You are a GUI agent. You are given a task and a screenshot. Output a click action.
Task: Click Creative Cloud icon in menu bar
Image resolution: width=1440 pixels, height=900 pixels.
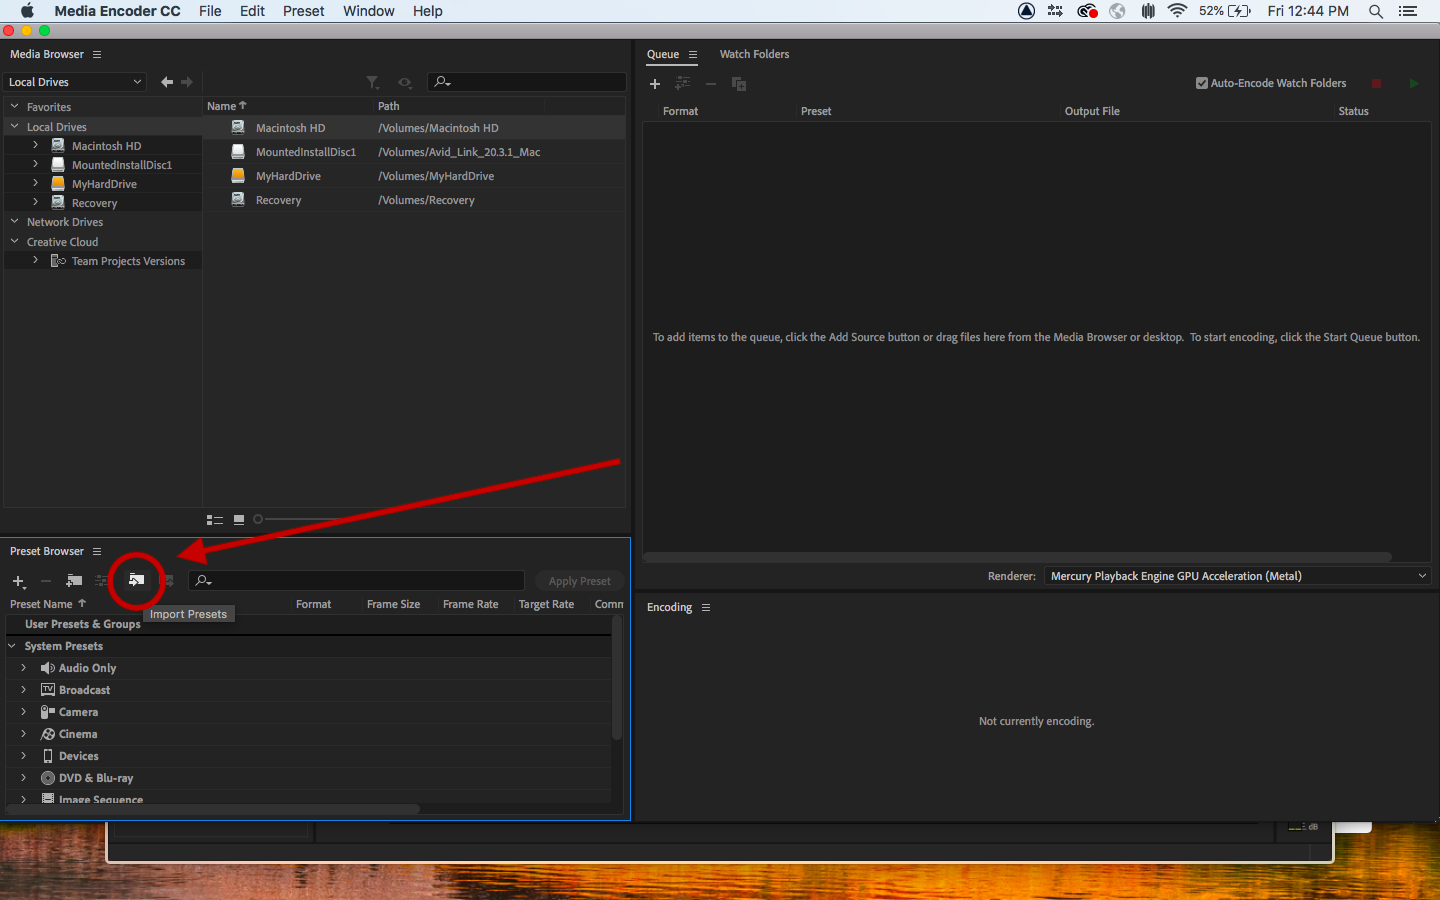(x=1087, y=11)
